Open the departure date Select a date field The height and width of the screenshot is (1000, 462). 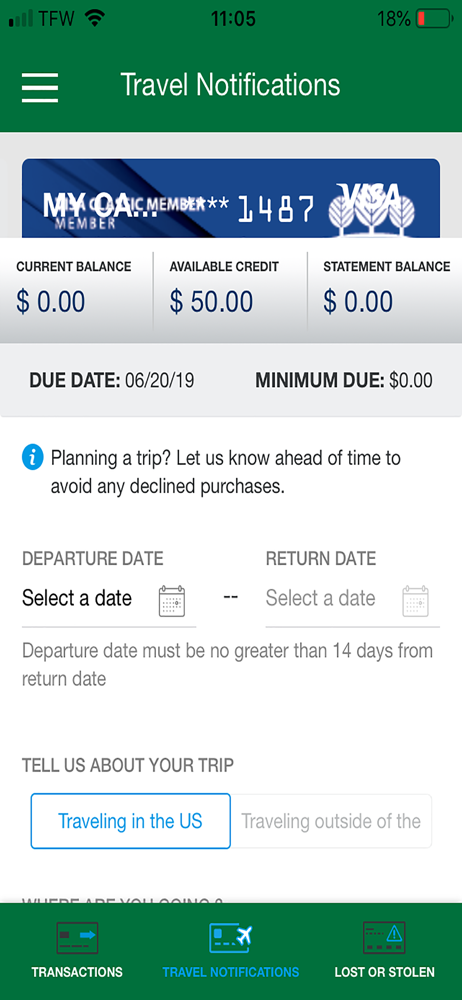(x=109, y=599)
